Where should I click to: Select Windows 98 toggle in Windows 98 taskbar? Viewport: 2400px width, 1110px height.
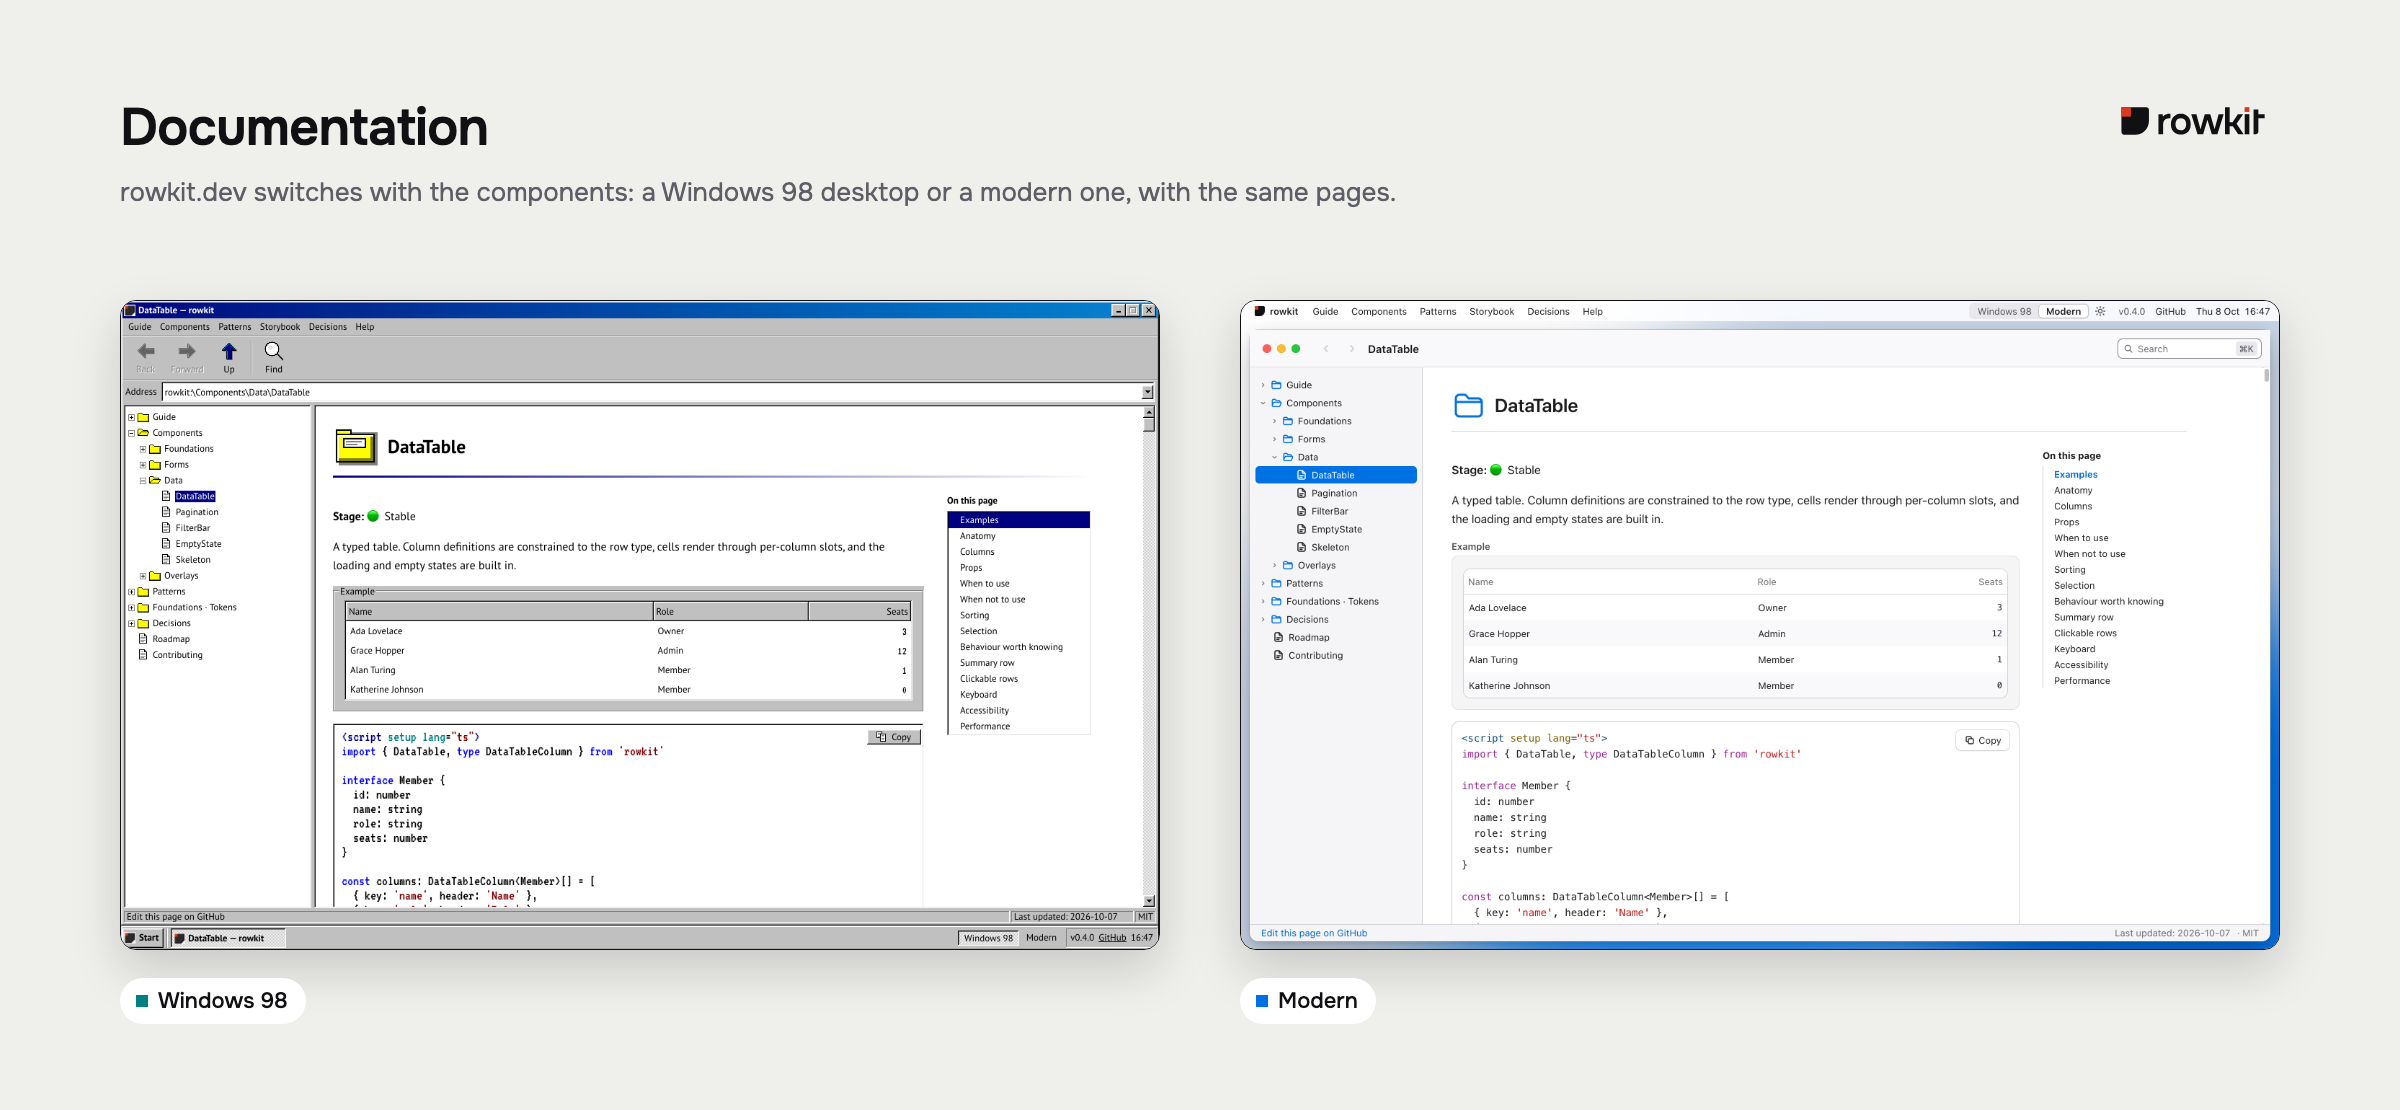(988, 938)
